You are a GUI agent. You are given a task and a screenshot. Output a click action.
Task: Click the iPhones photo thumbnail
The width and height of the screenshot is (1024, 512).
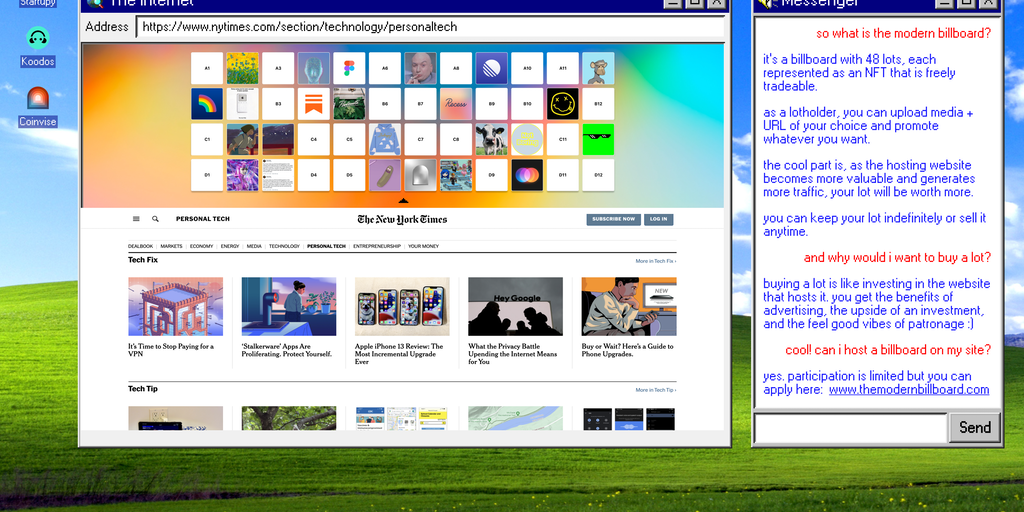pos(402,307)
